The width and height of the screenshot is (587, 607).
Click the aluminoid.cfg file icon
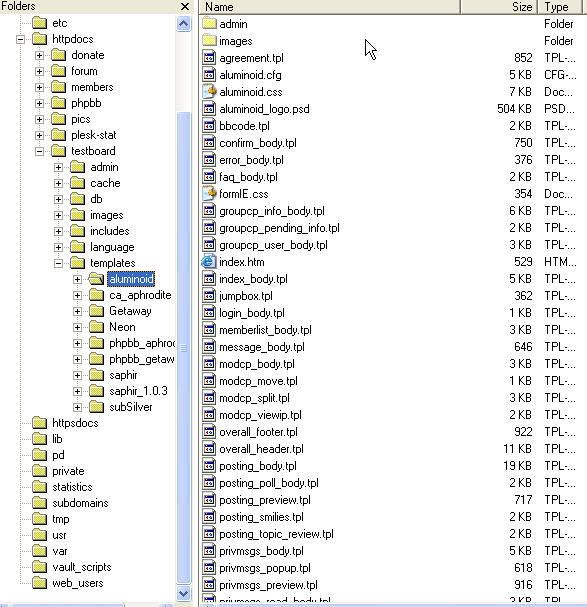click(x=209, y=75)
